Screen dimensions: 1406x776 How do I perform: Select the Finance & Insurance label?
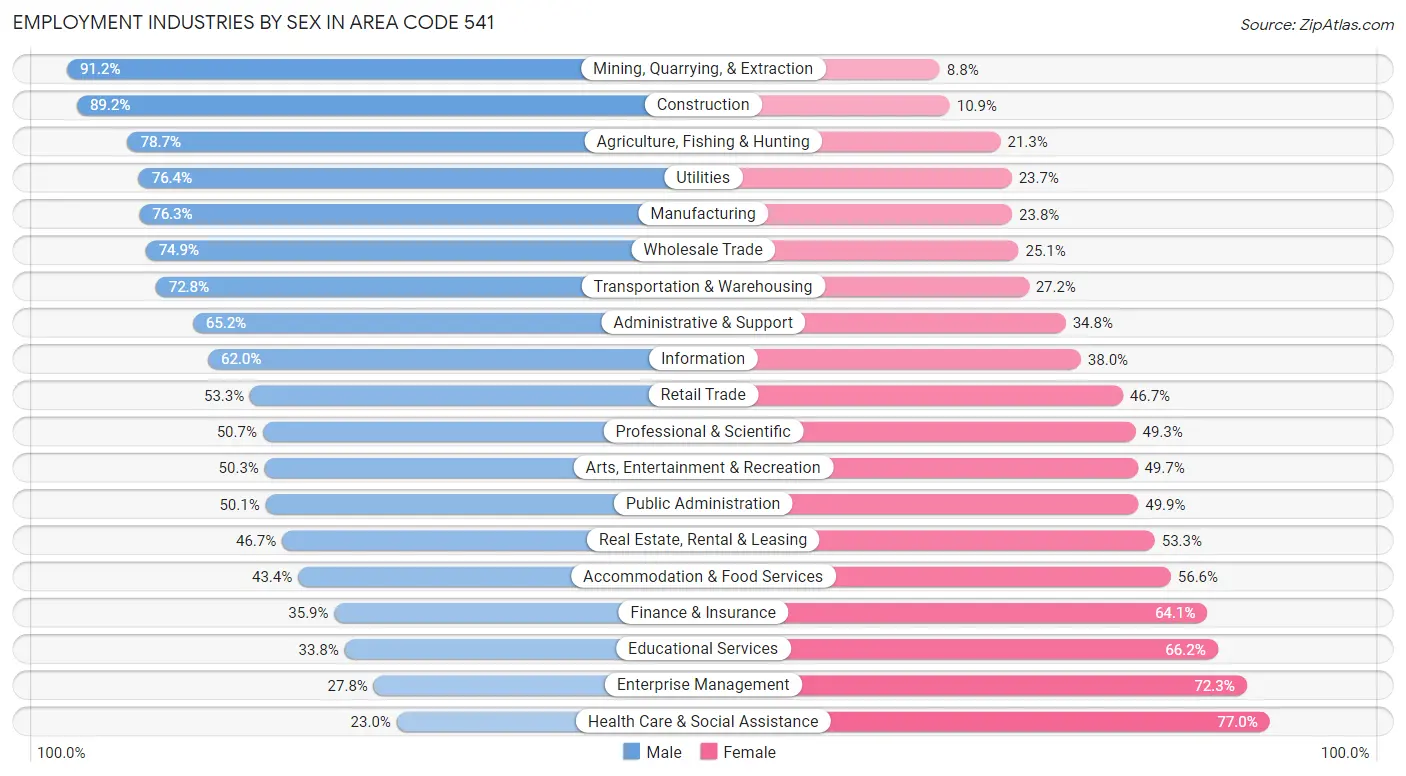tap(703, 613)
